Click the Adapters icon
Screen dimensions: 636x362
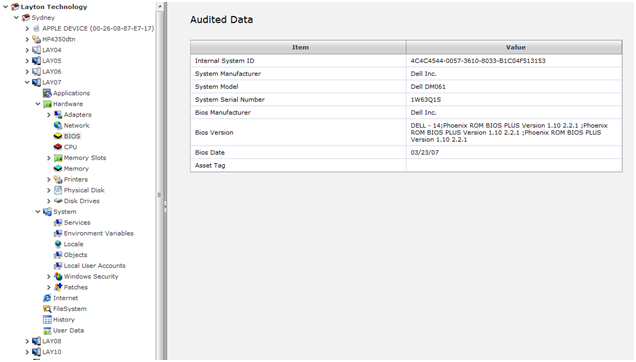point(58,114)
